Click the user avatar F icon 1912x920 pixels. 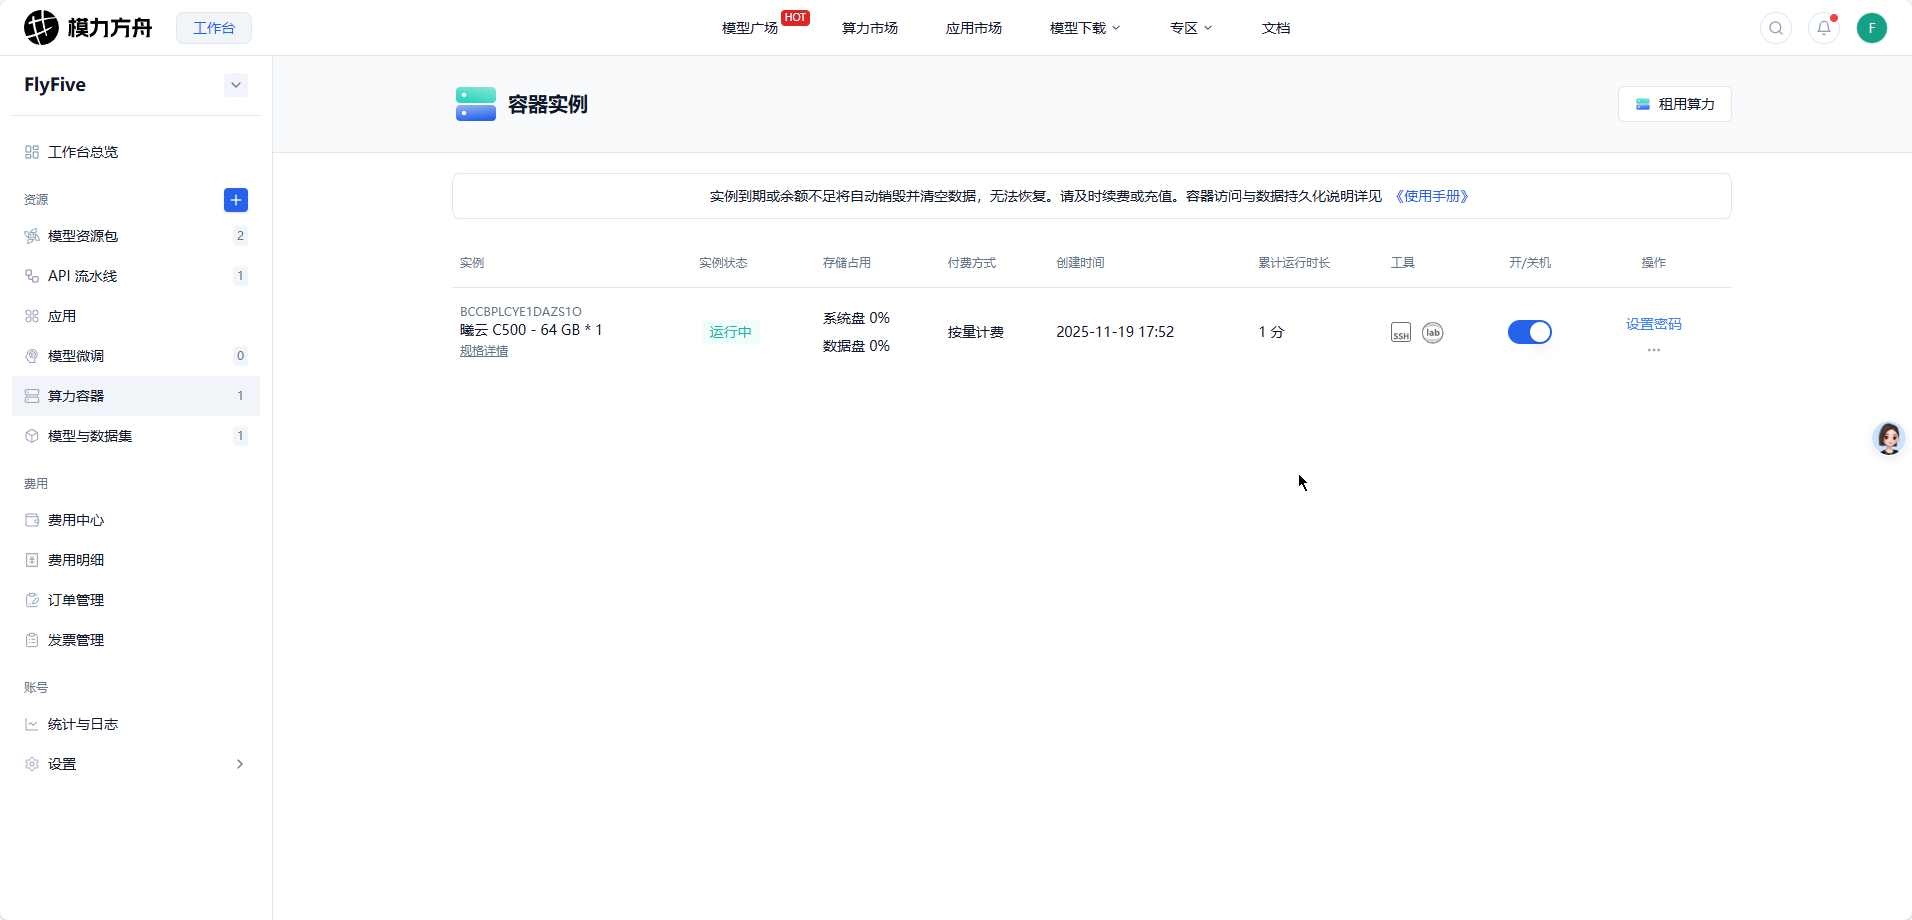1871,28
